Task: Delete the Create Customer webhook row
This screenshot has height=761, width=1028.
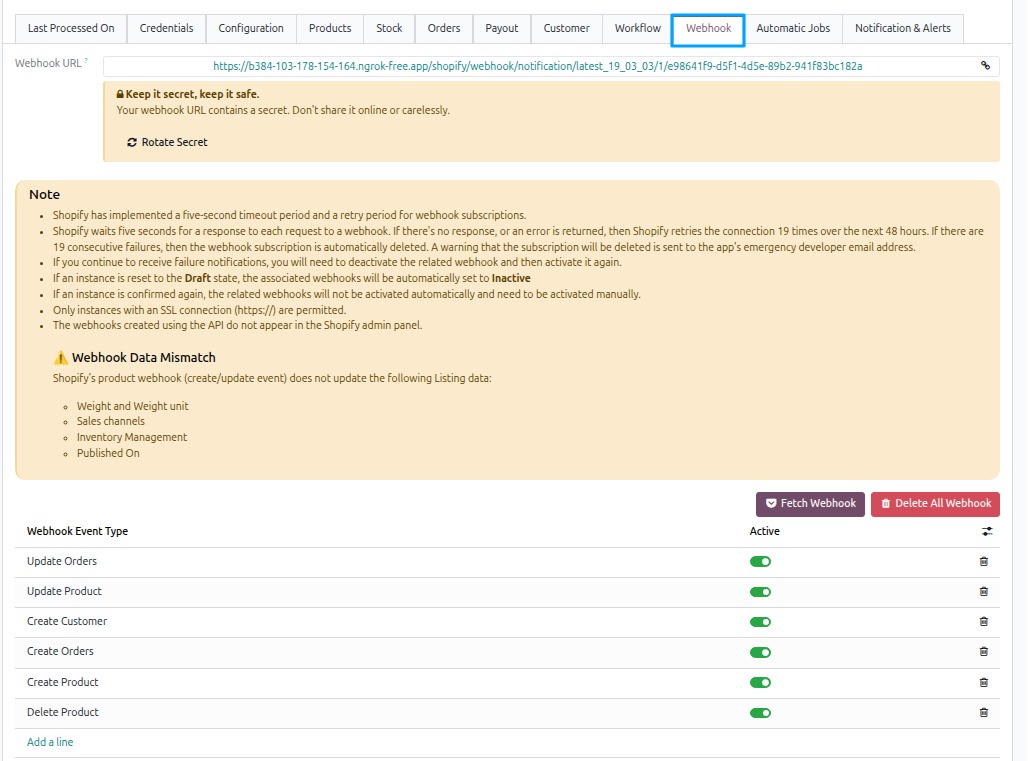Action: tap(983, 621)
